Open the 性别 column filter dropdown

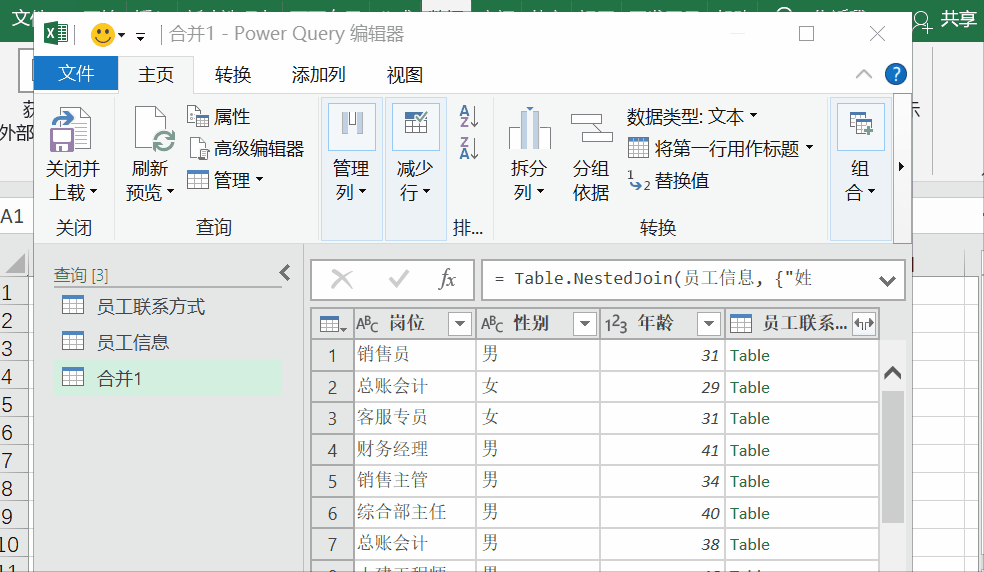[584, 324]
